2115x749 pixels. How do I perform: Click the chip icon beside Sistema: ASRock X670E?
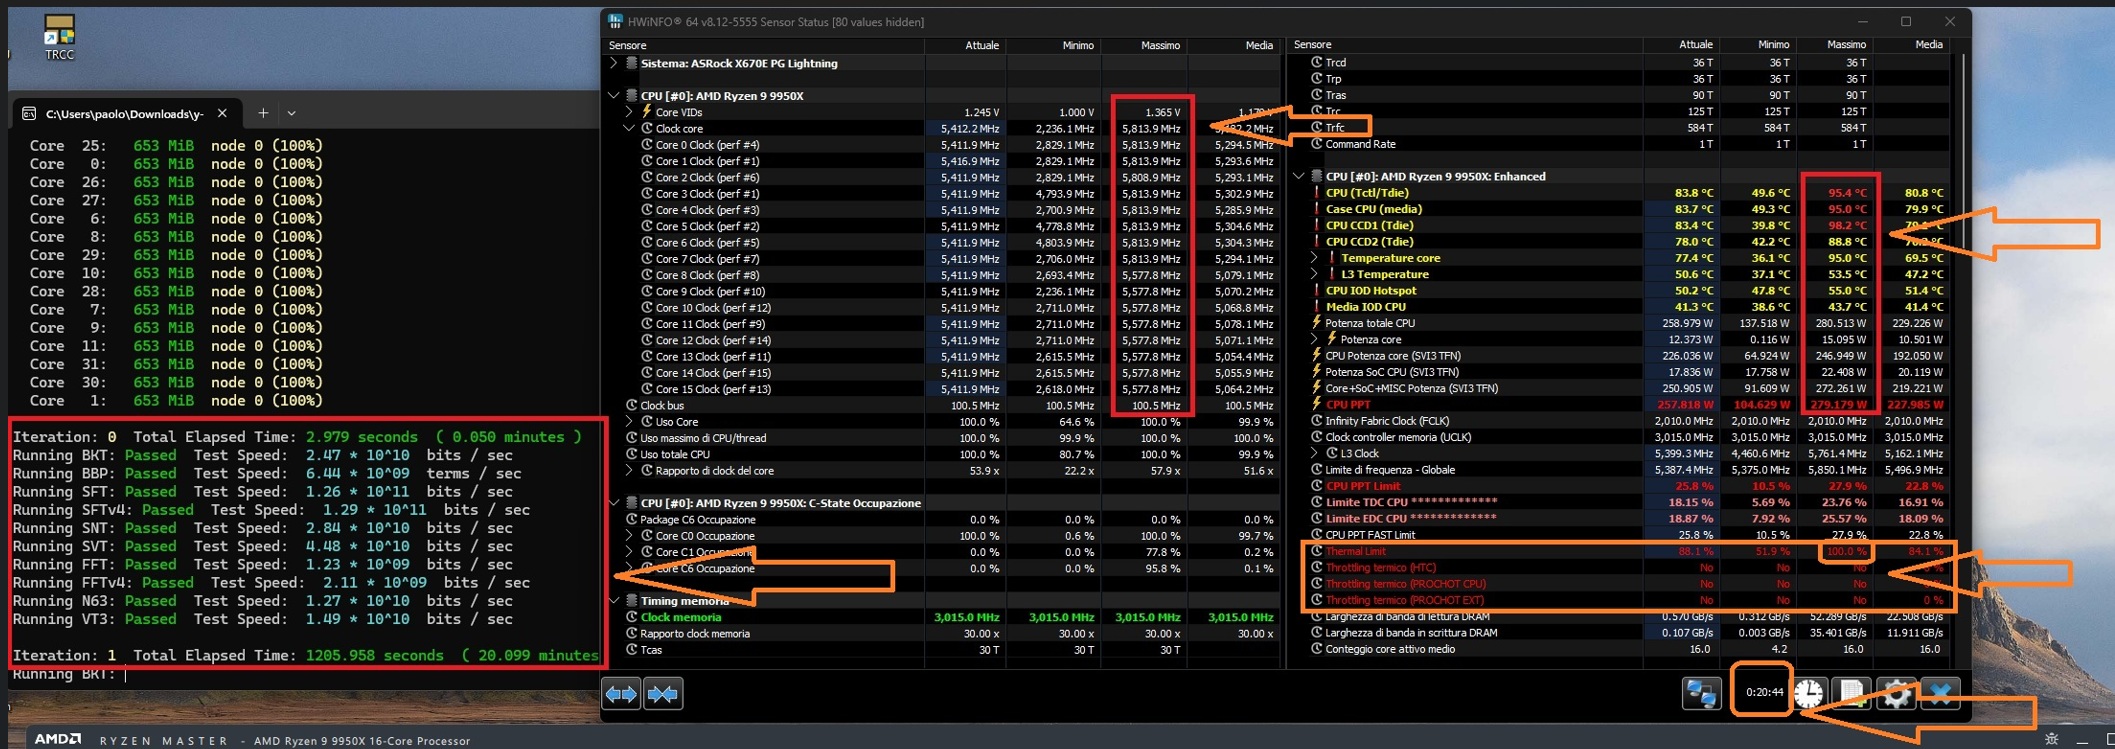[x=632, y=63]
